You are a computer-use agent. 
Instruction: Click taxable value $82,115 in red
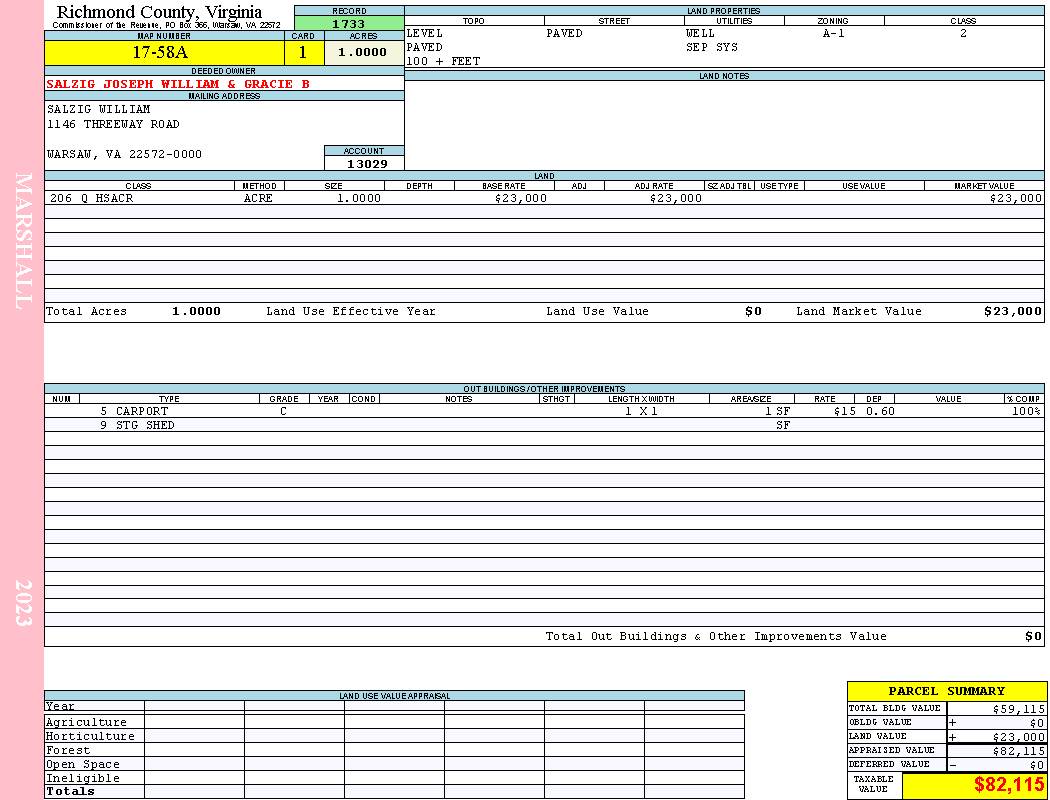1008,785
